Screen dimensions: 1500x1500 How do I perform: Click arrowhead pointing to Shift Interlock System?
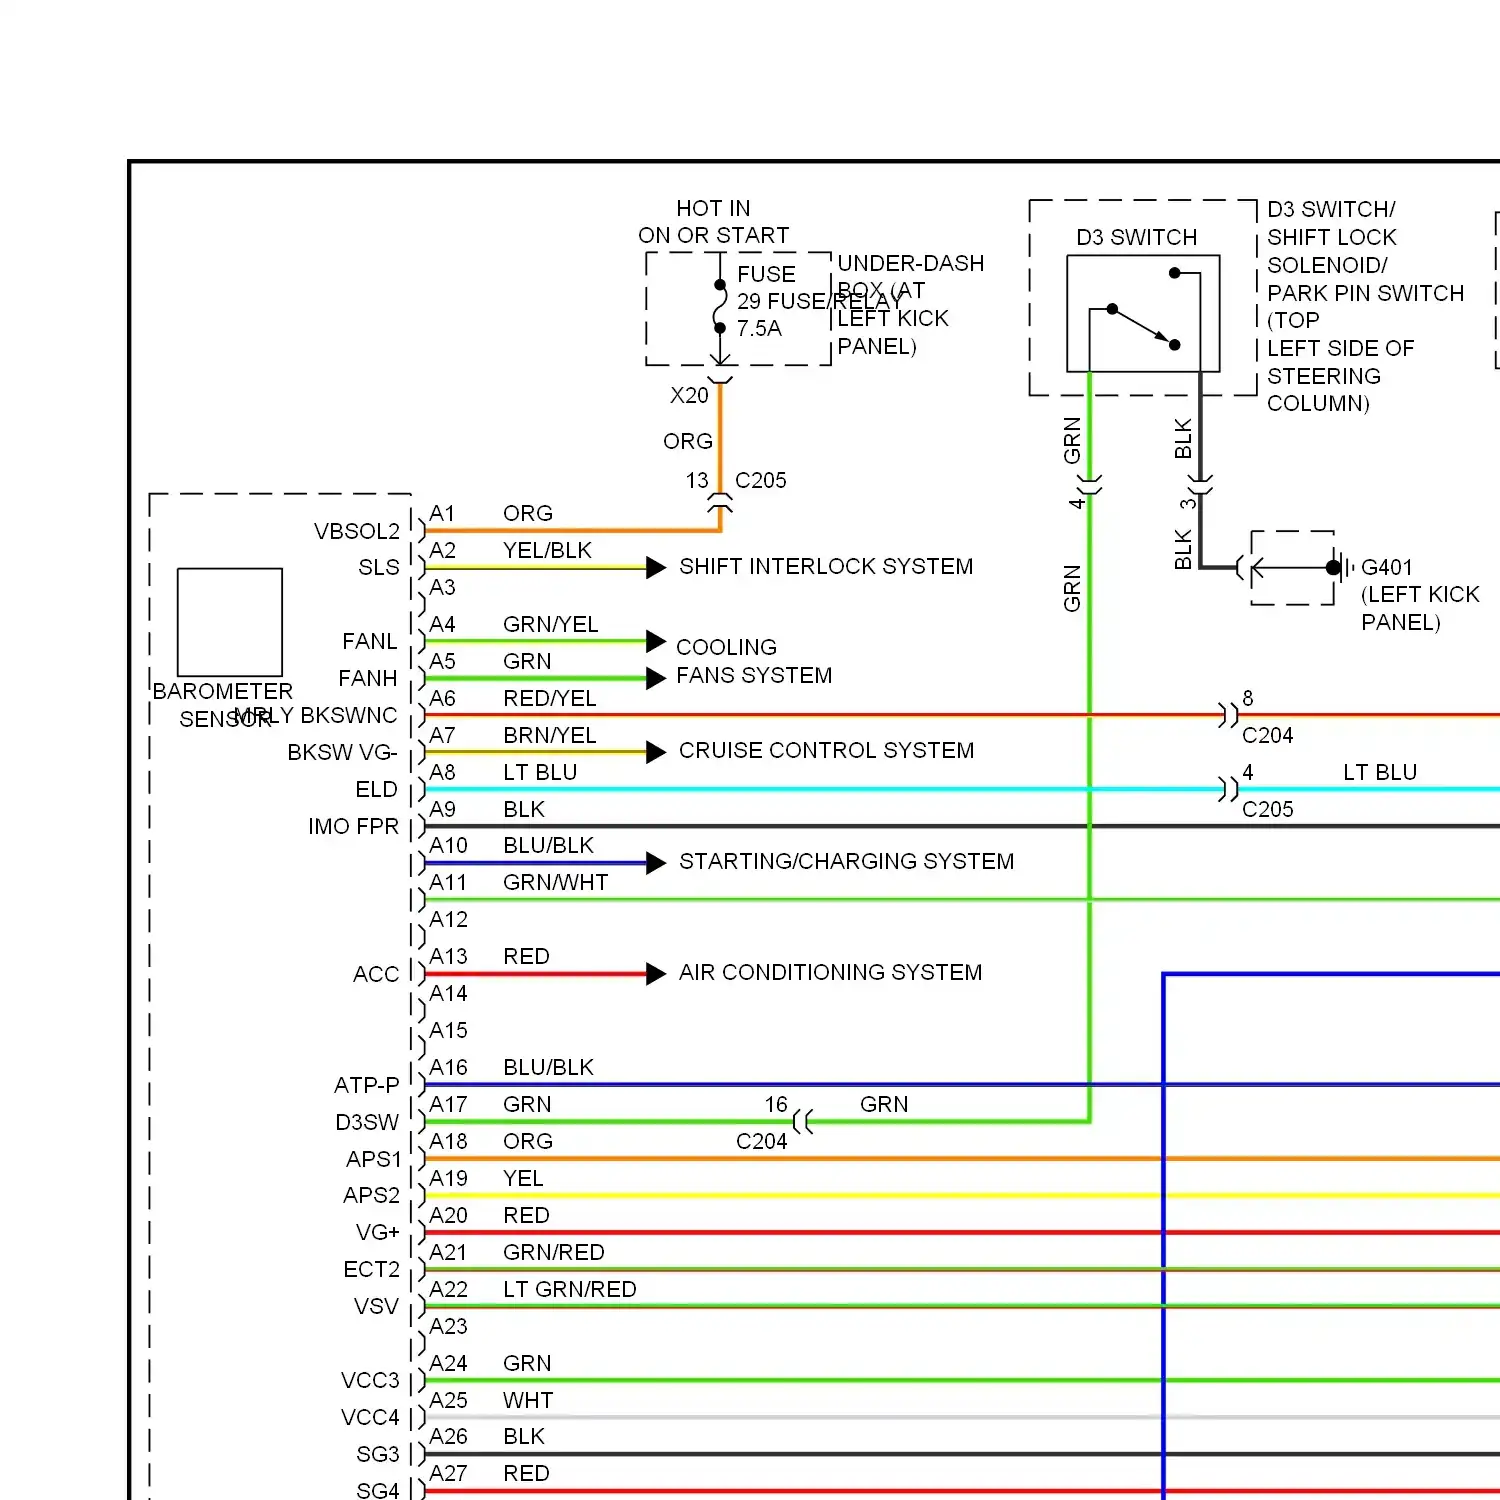656,568
